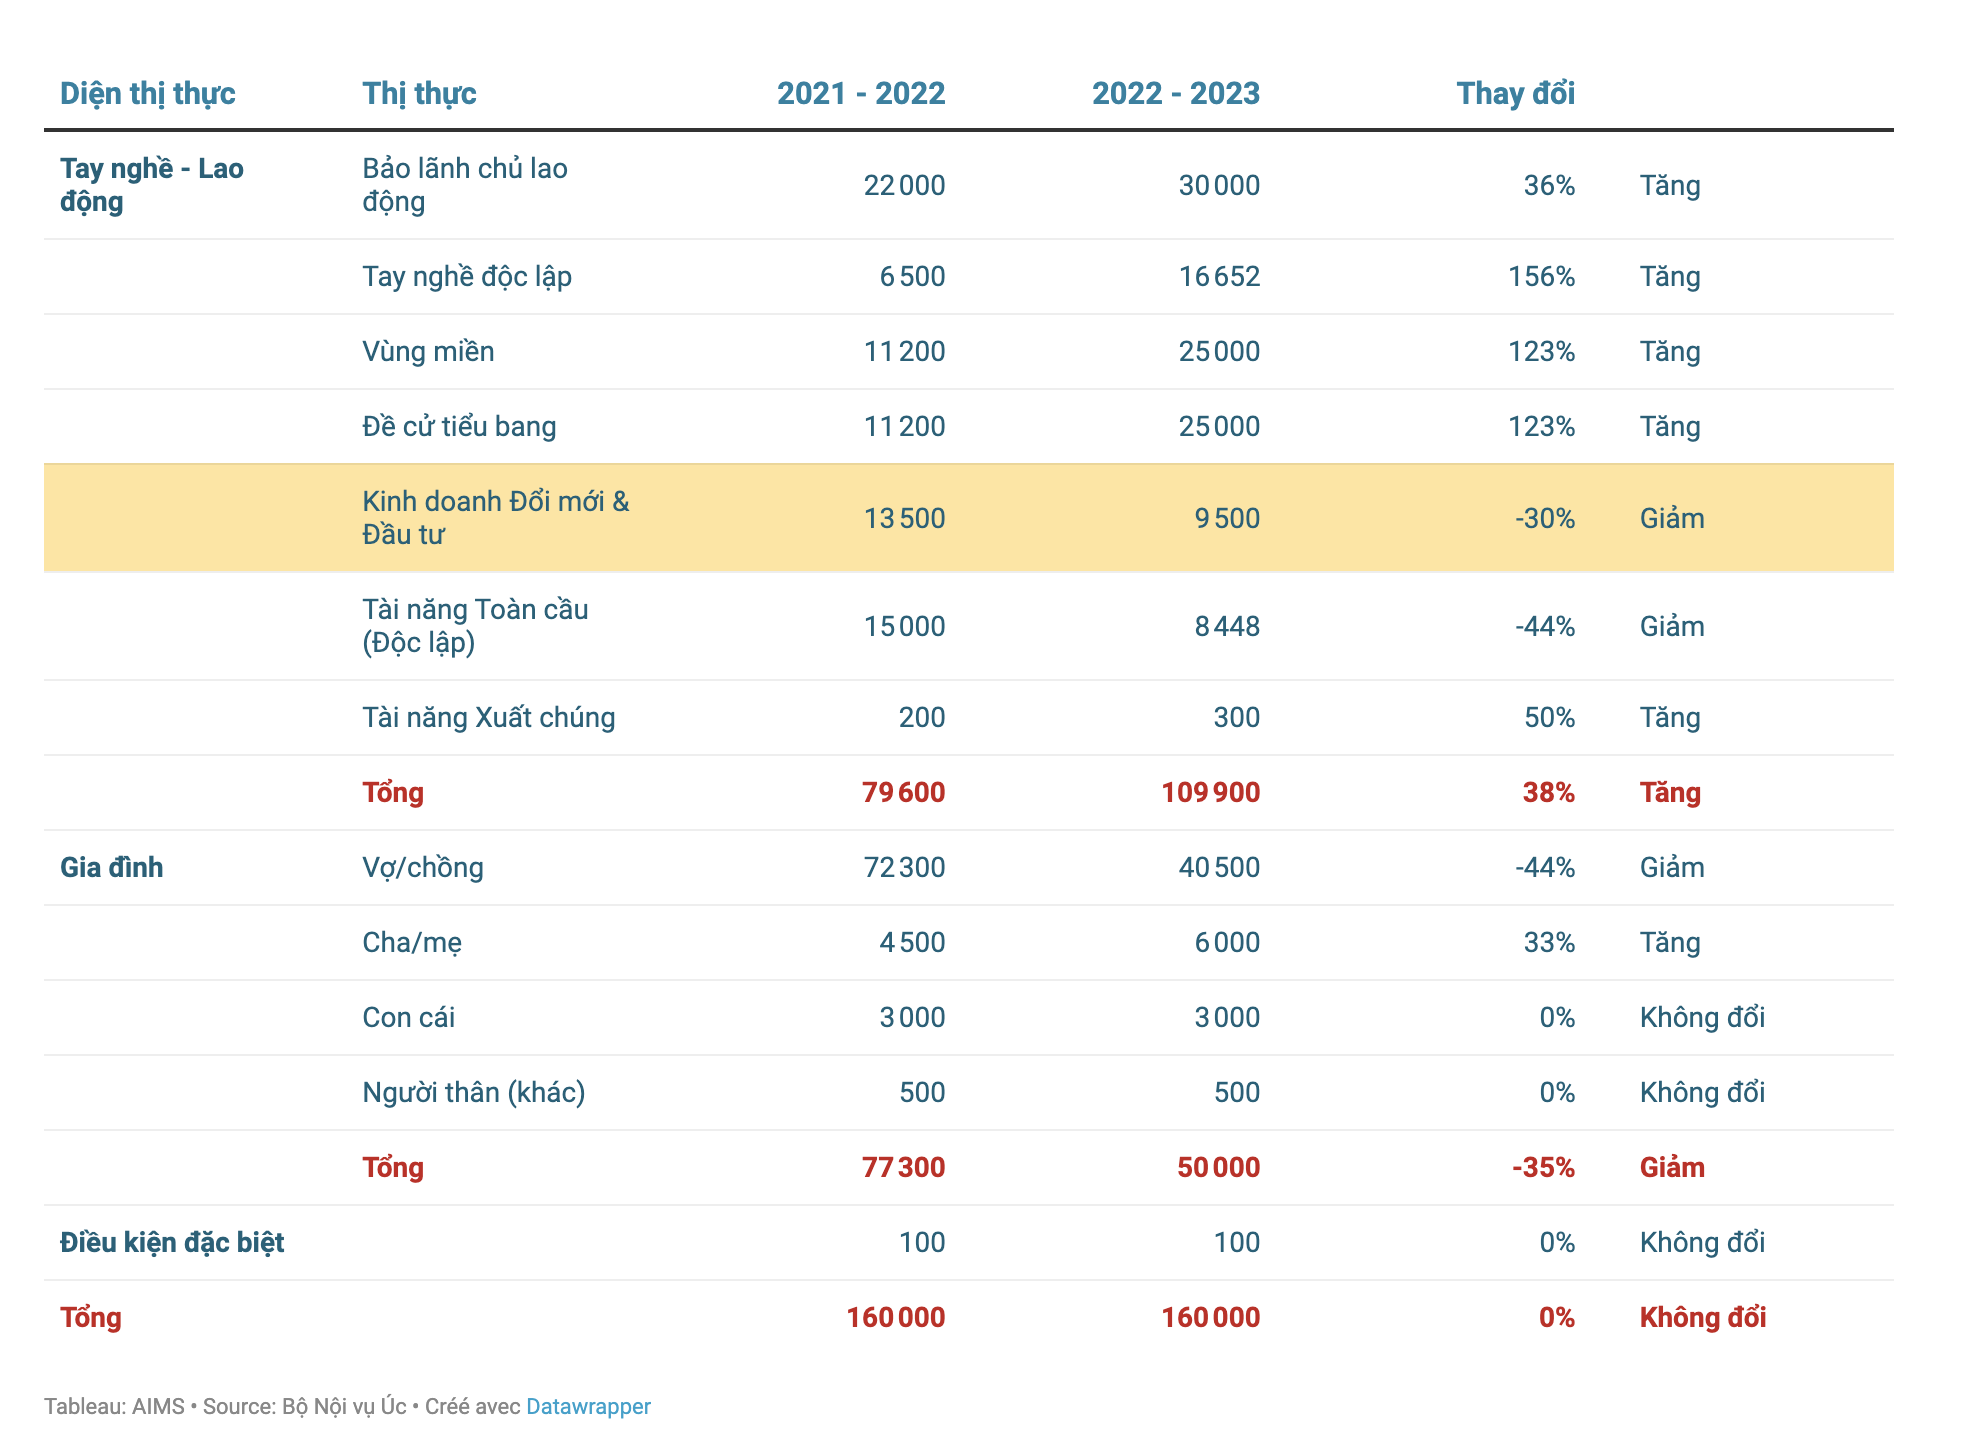Select the "2021 - 2022" column header
1974x1444 pixels.
click(860, 93)
